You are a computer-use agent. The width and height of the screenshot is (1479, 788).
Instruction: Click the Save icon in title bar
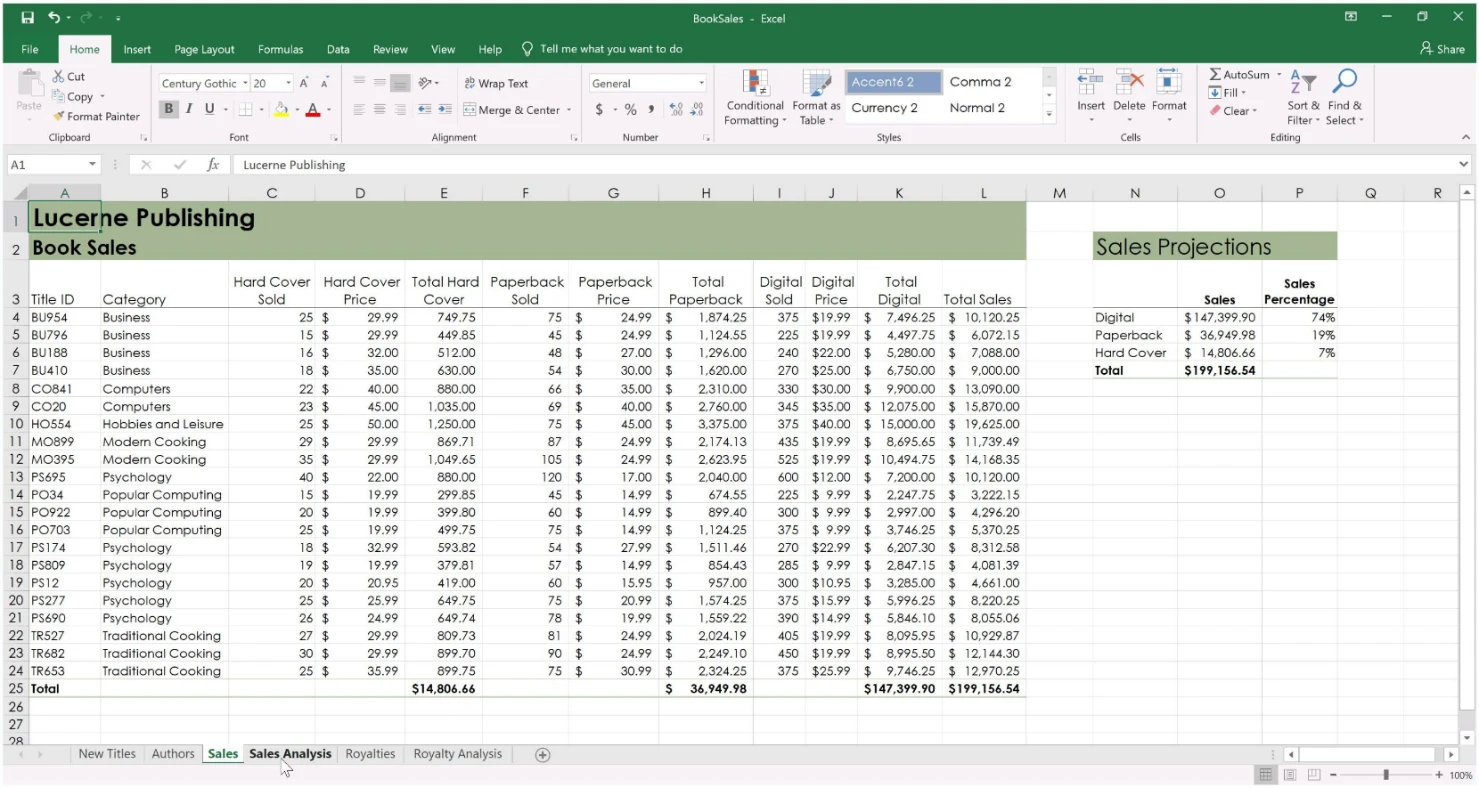(x=28, y=18)
